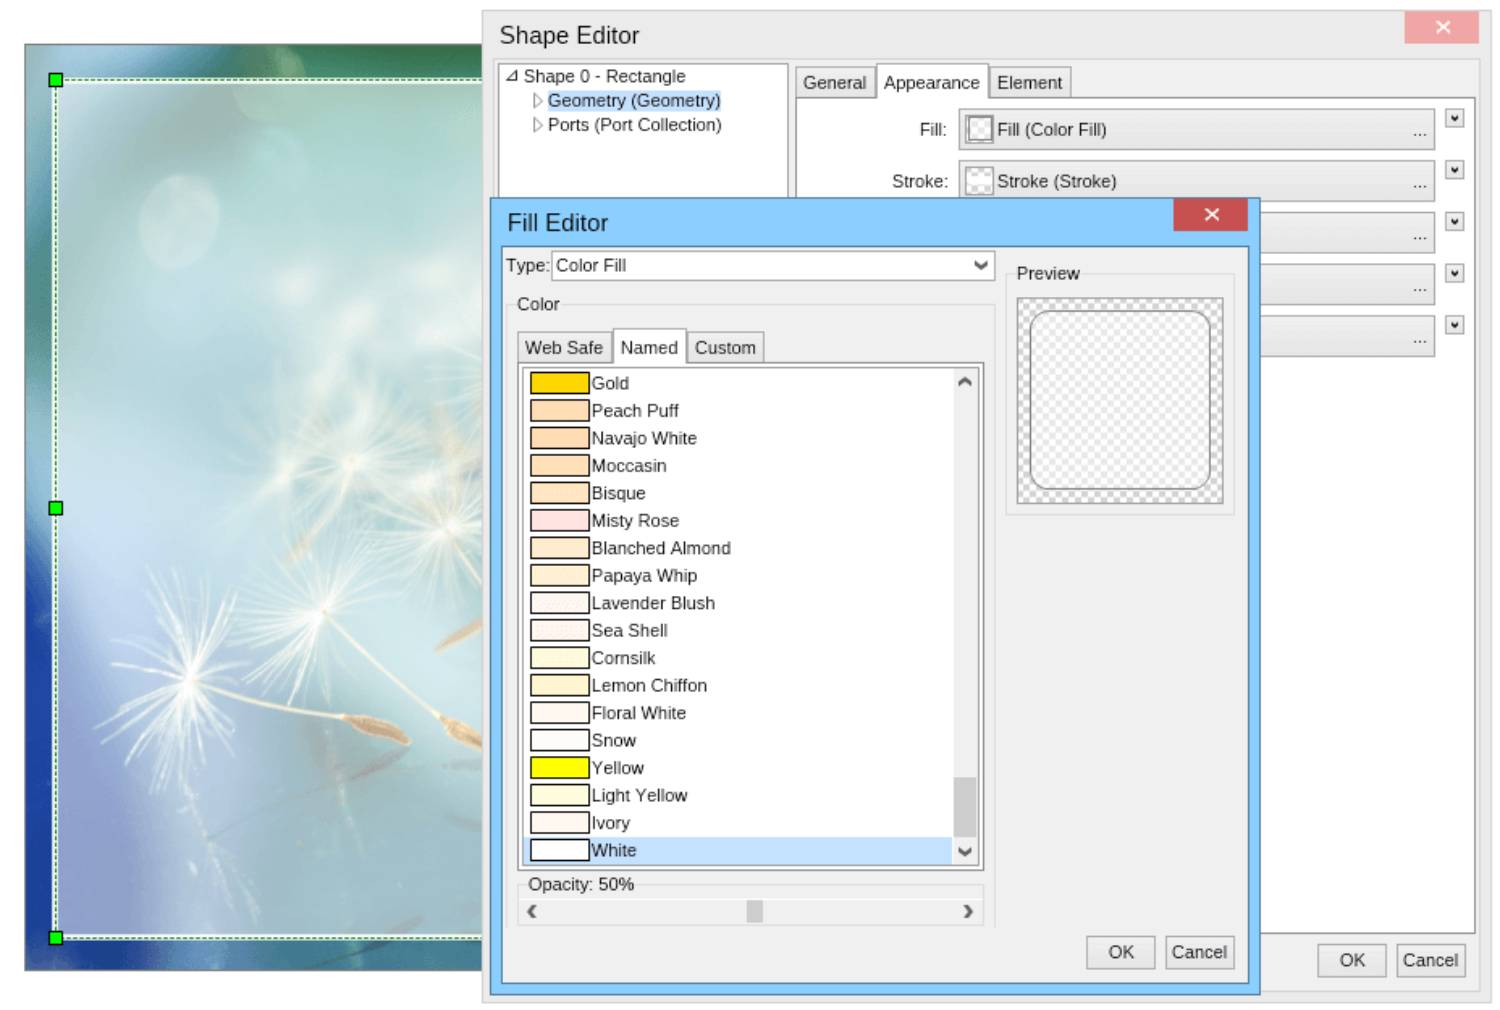Click the scroll-up arrow above the color list

[963, 381]
